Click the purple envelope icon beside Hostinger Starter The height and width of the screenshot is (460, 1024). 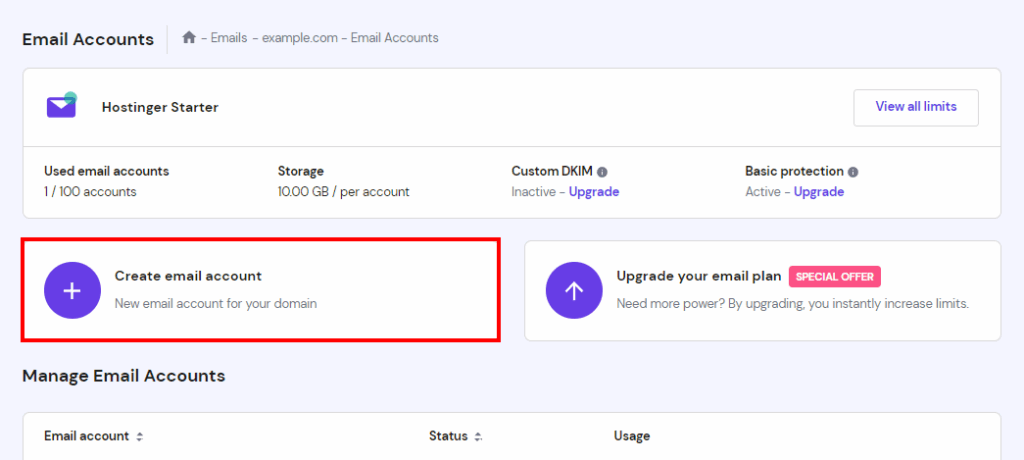pos(61,106)
